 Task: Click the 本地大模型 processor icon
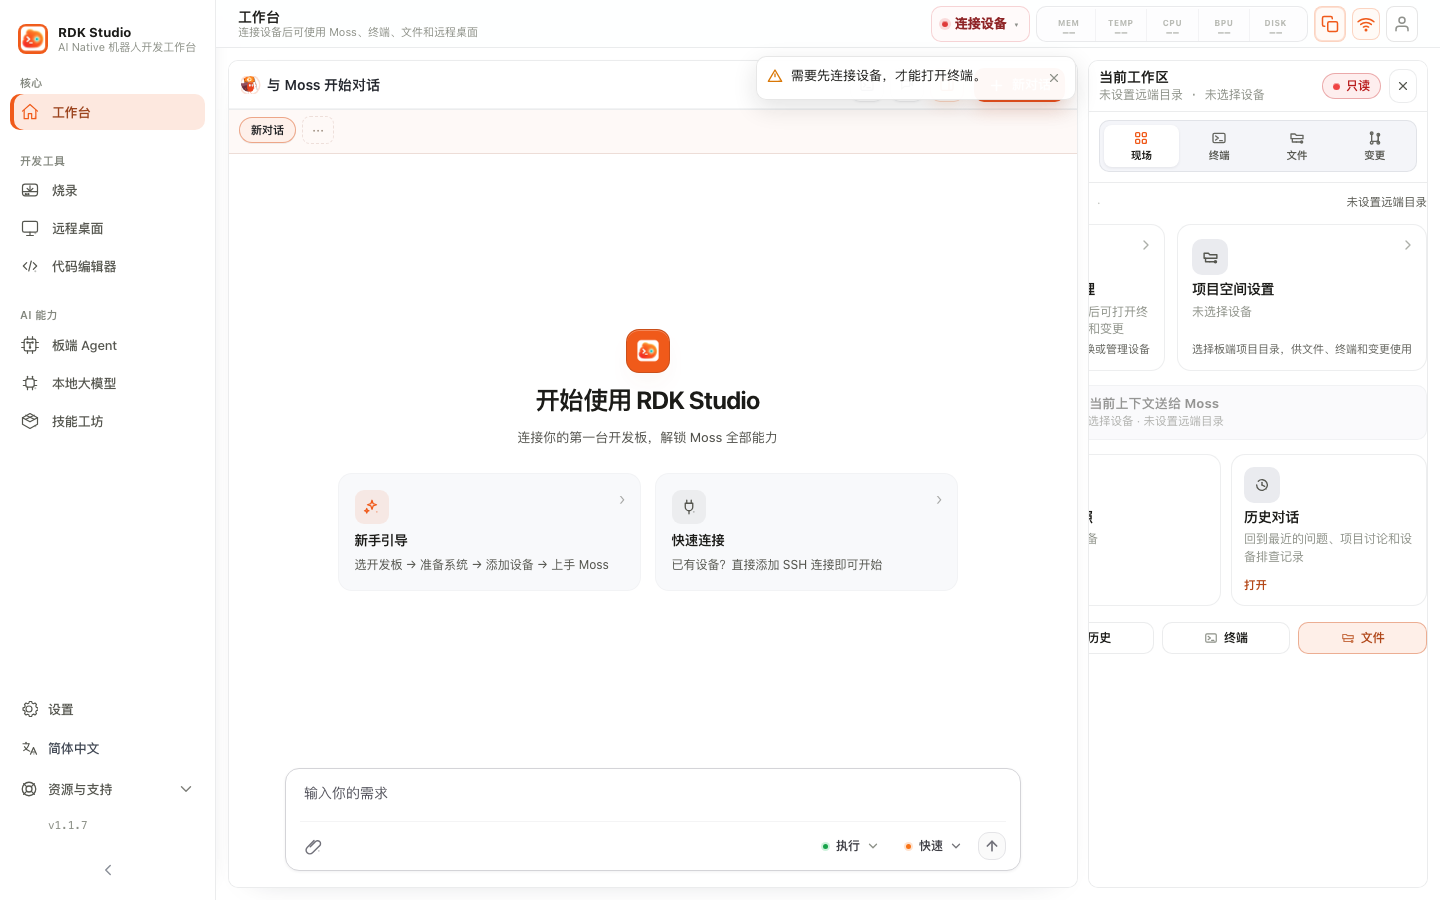[x=30, y=383]
